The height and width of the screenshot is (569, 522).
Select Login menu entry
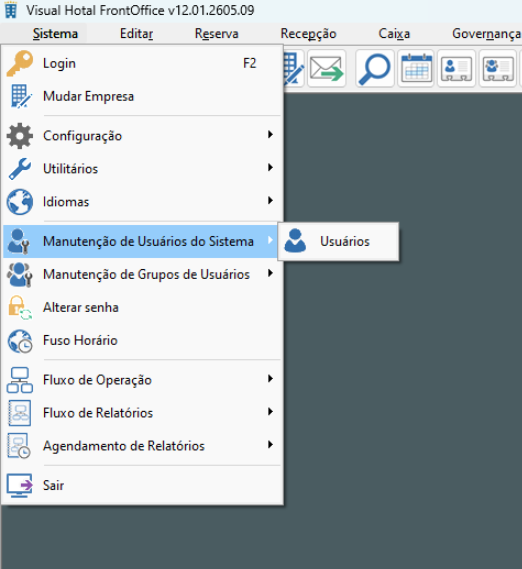point(143,64)
